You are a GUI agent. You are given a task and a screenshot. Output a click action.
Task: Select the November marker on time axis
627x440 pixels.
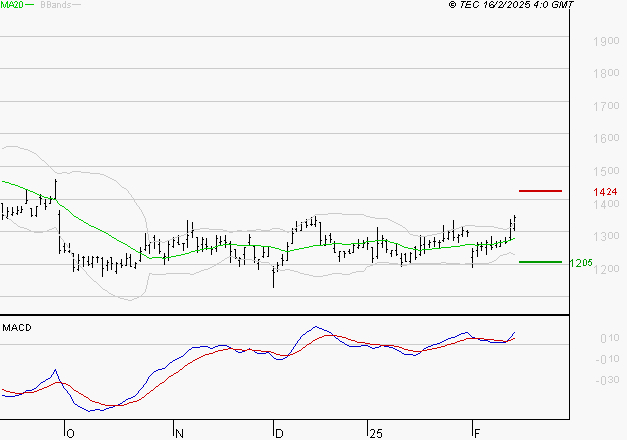click(179, 433)
